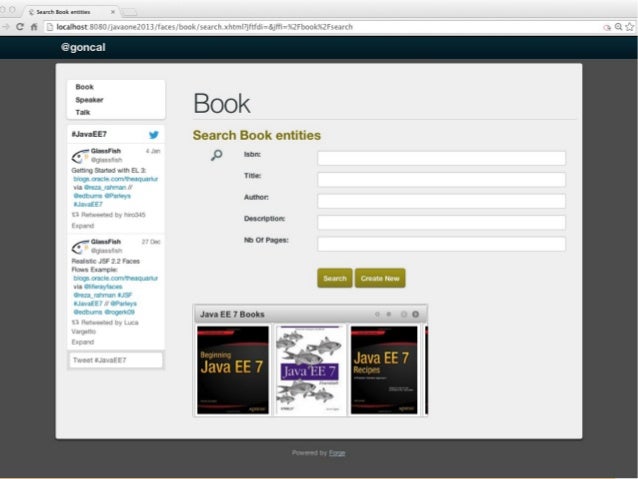Viewport: 638px width, 479px height.
Task: Focus the Nb Of Pages input field
Action: click(441, 244)
